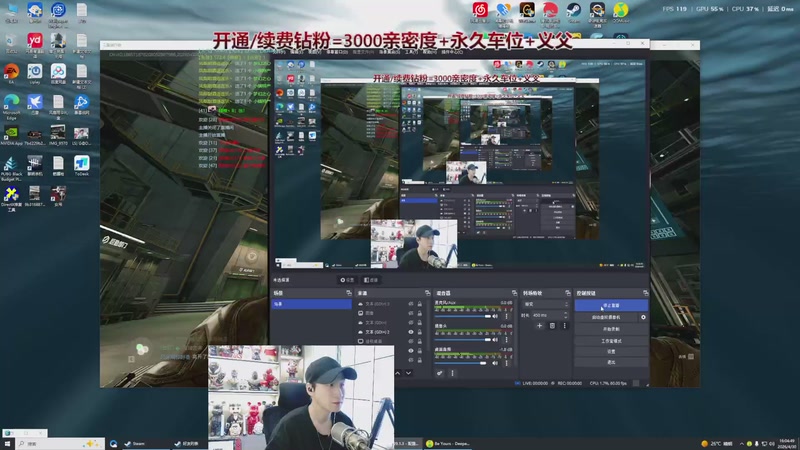Screen dimensions: 800x450
Task: Adjust 桌面音频 volume slider
Action: click(x=461, y=363)
